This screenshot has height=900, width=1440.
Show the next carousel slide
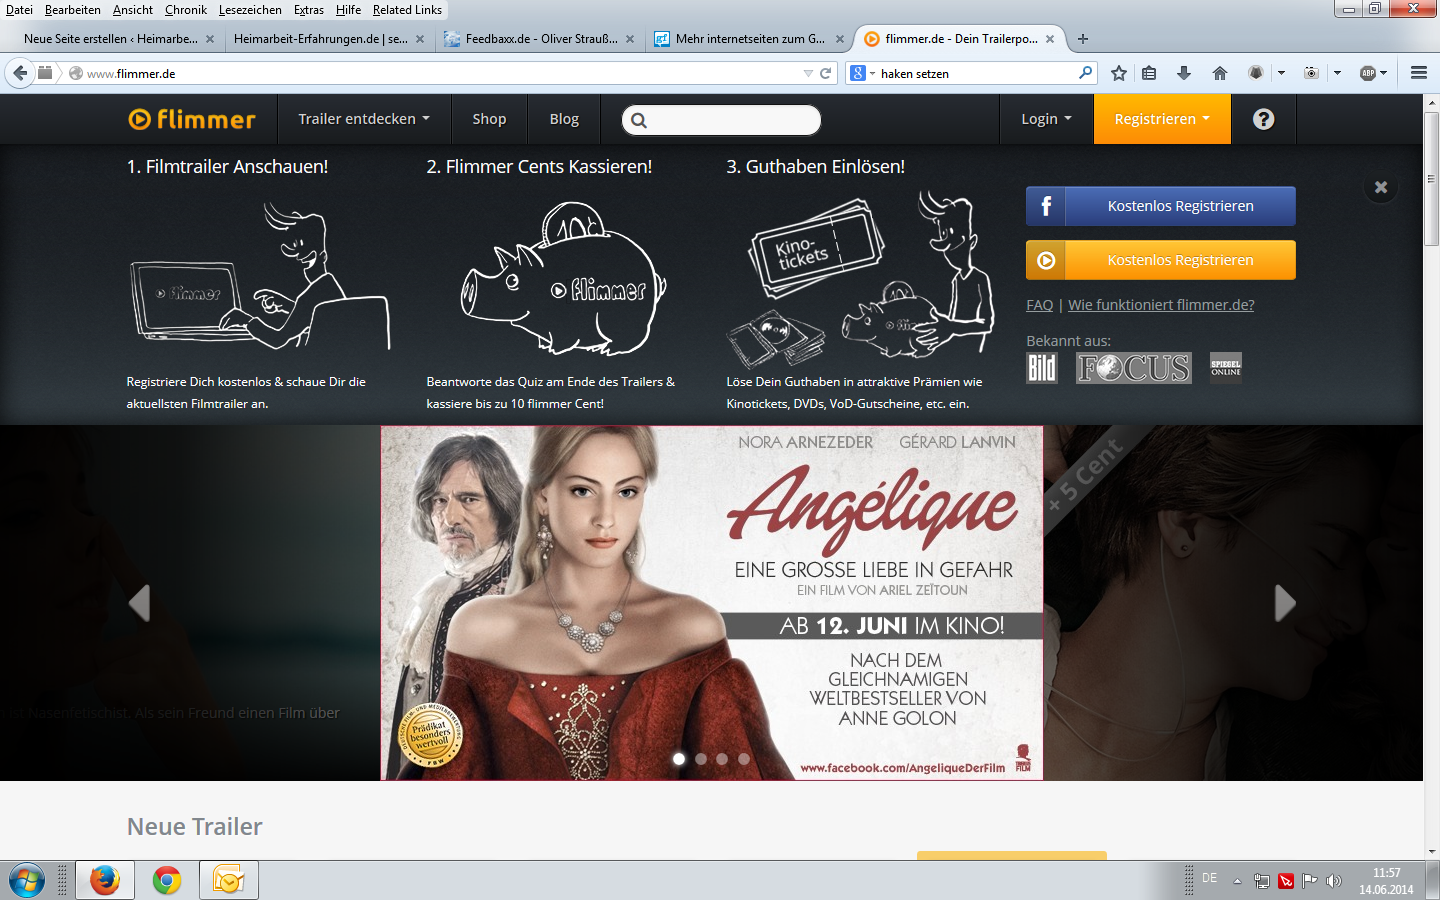1285,603
